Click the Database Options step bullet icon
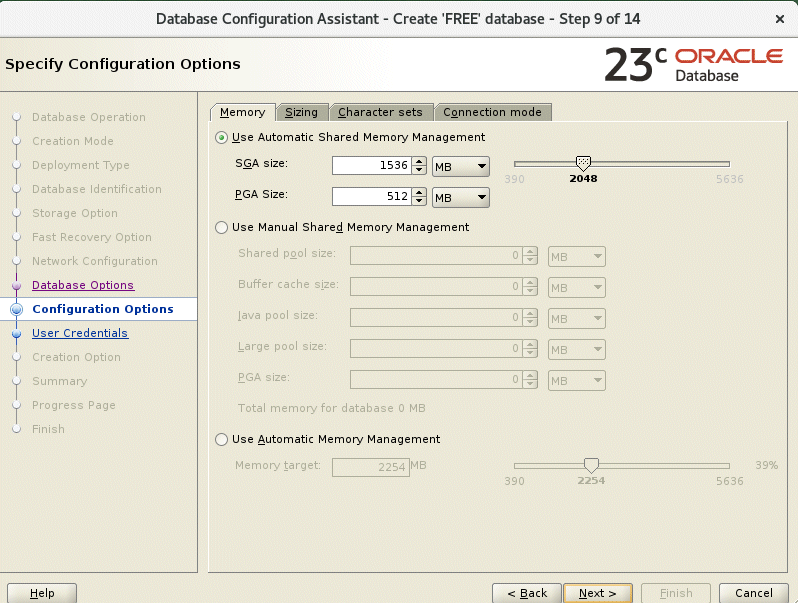The image size is (798, 603). [16, 286]
